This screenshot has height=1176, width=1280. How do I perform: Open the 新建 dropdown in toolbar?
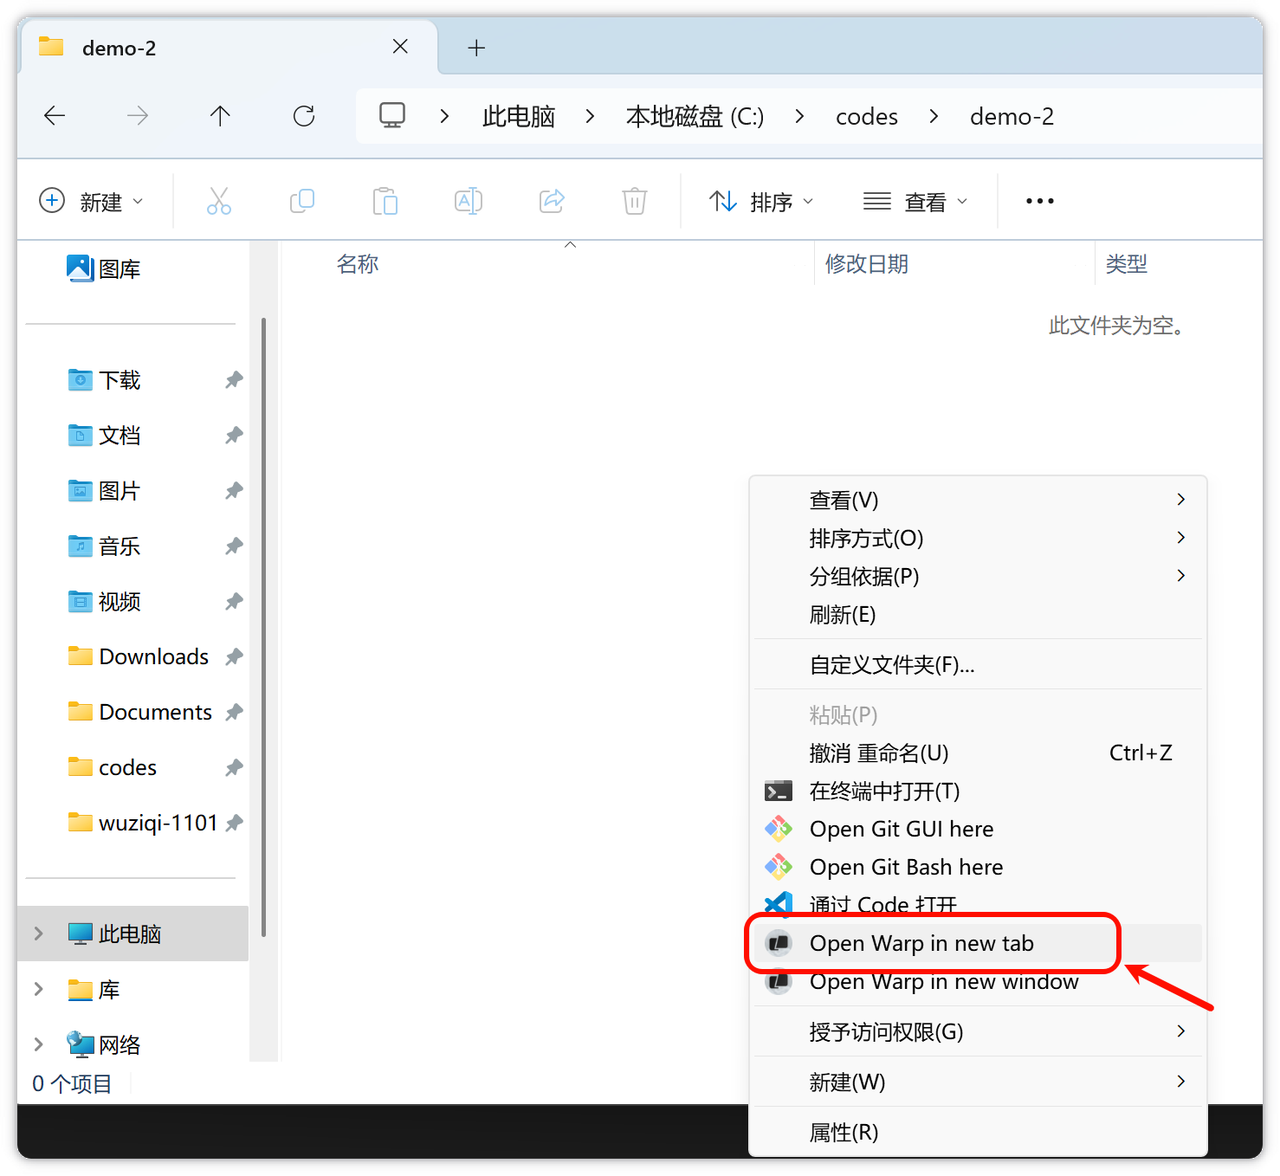92,201
